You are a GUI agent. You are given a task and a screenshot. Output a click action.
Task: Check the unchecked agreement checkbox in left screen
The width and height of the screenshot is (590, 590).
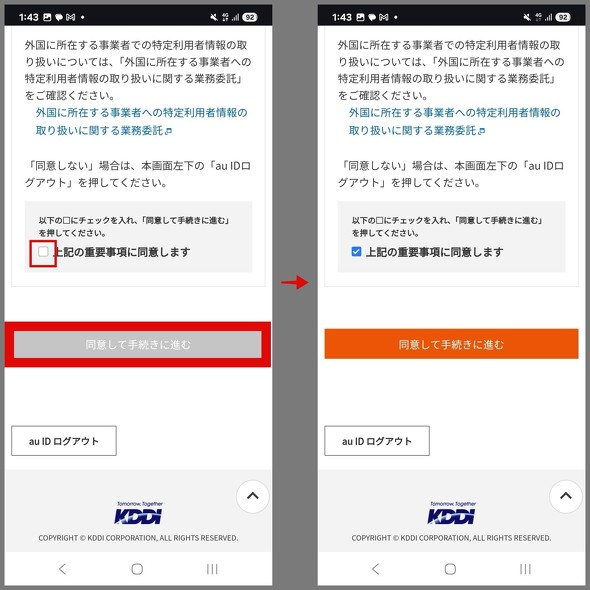click(43, 252)
